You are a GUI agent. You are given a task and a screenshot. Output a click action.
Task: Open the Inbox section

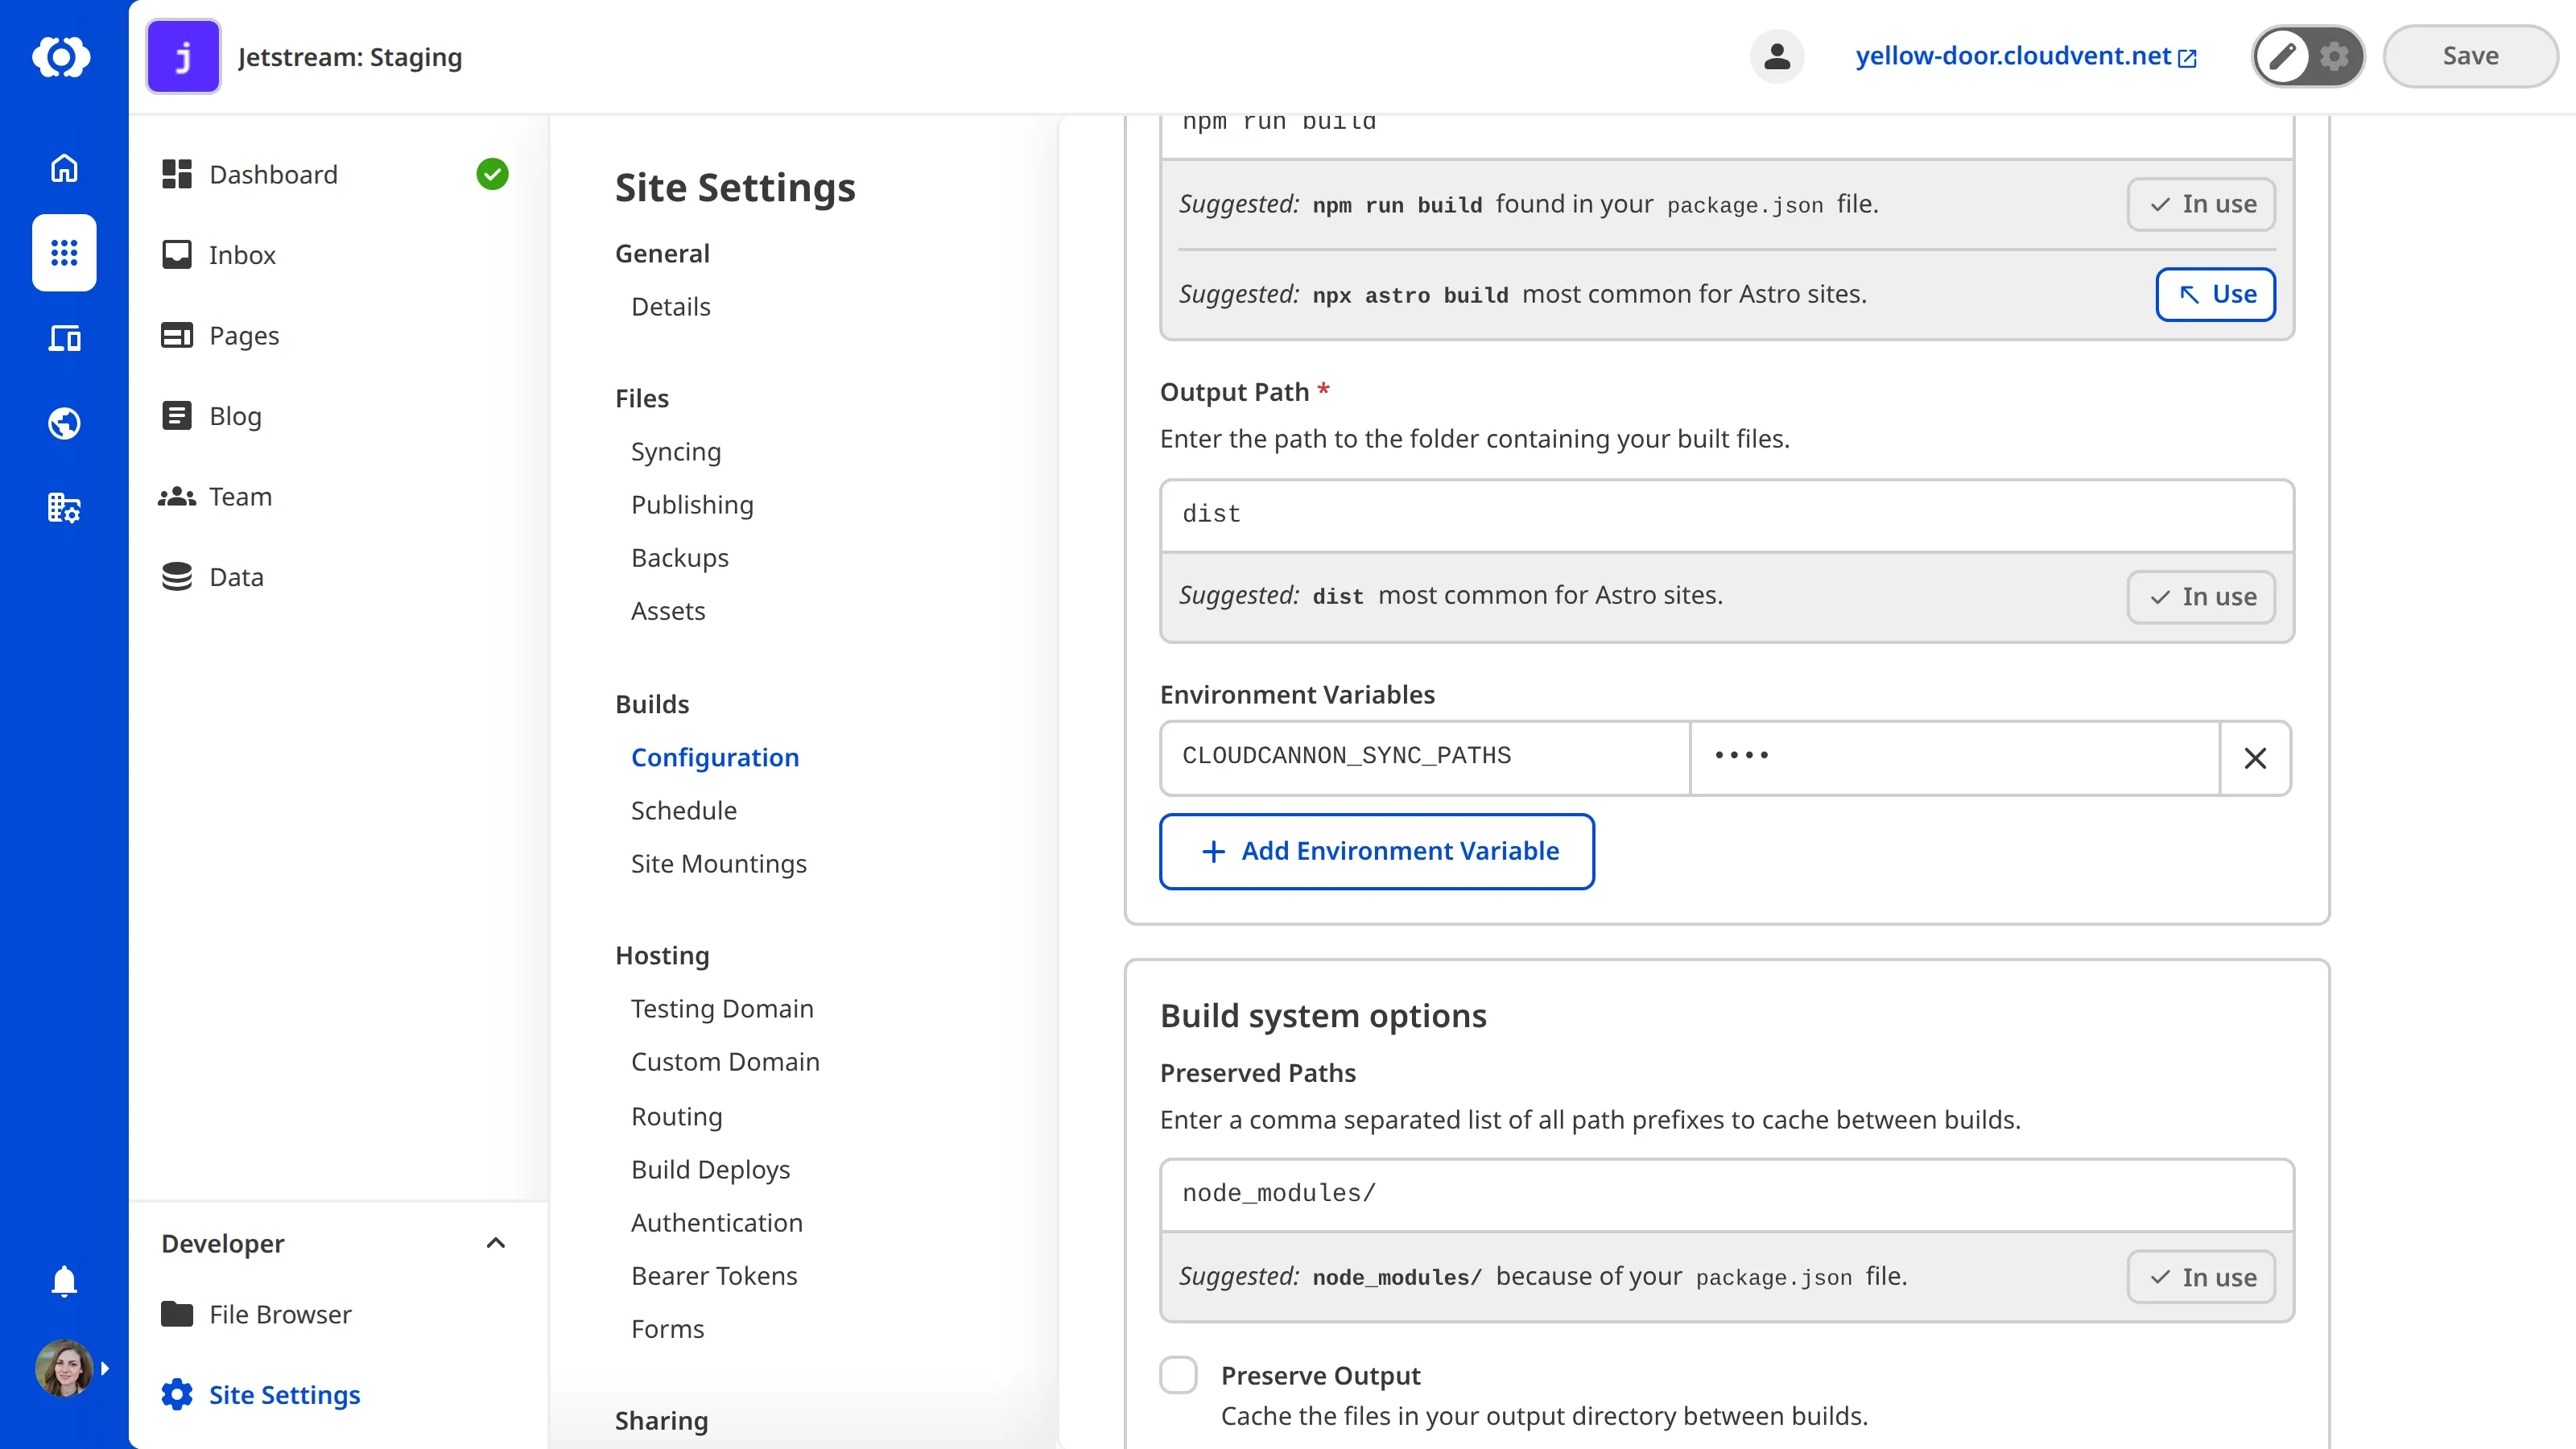pos(242,255)
